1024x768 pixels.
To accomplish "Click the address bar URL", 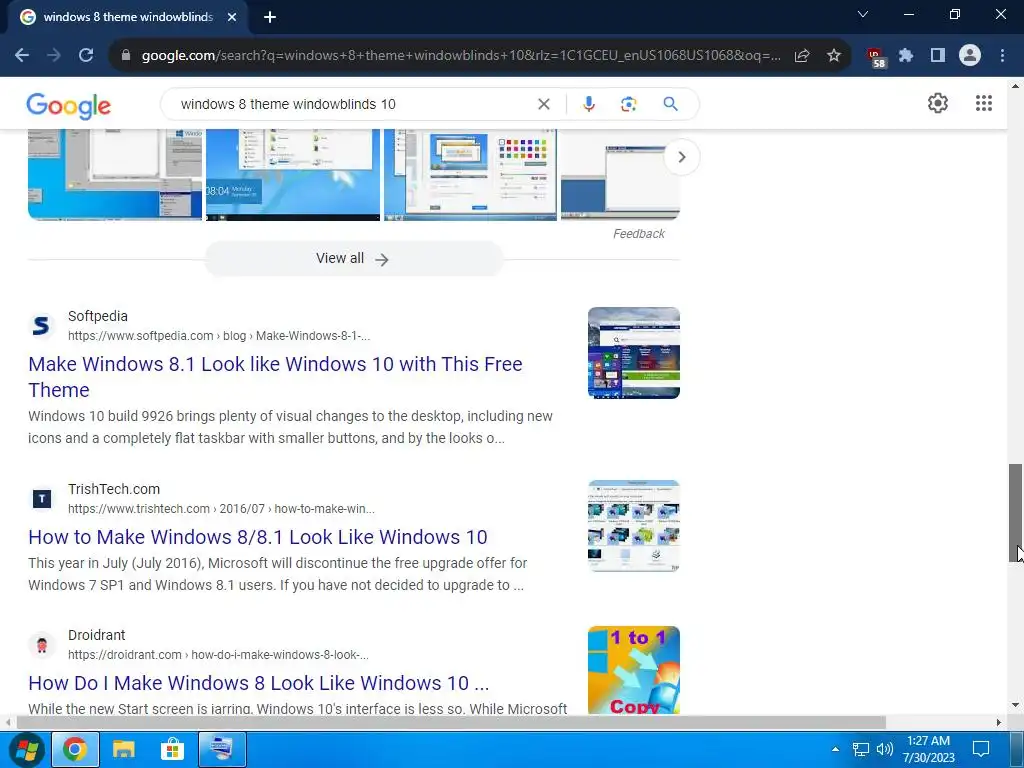I will pos(460,56).
